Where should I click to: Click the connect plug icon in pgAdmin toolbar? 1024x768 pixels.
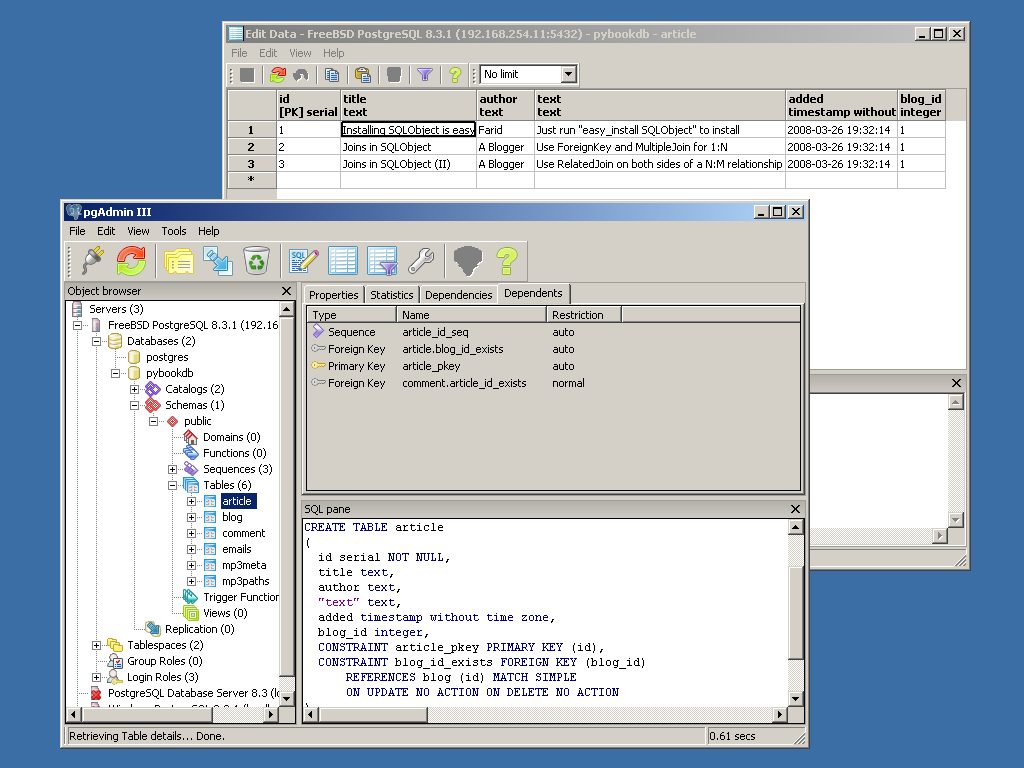coord(93,261)
